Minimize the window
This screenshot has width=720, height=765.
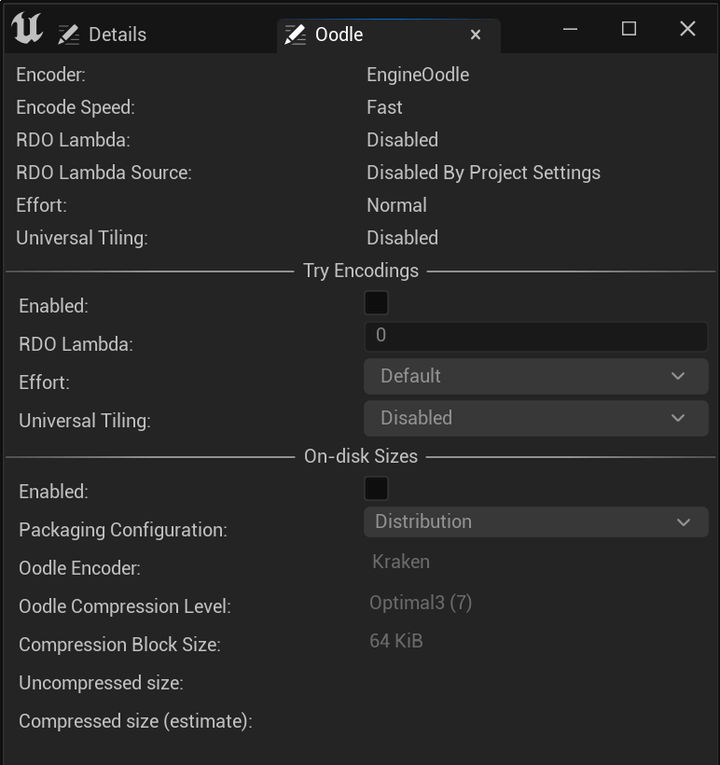tap(570, 29)
